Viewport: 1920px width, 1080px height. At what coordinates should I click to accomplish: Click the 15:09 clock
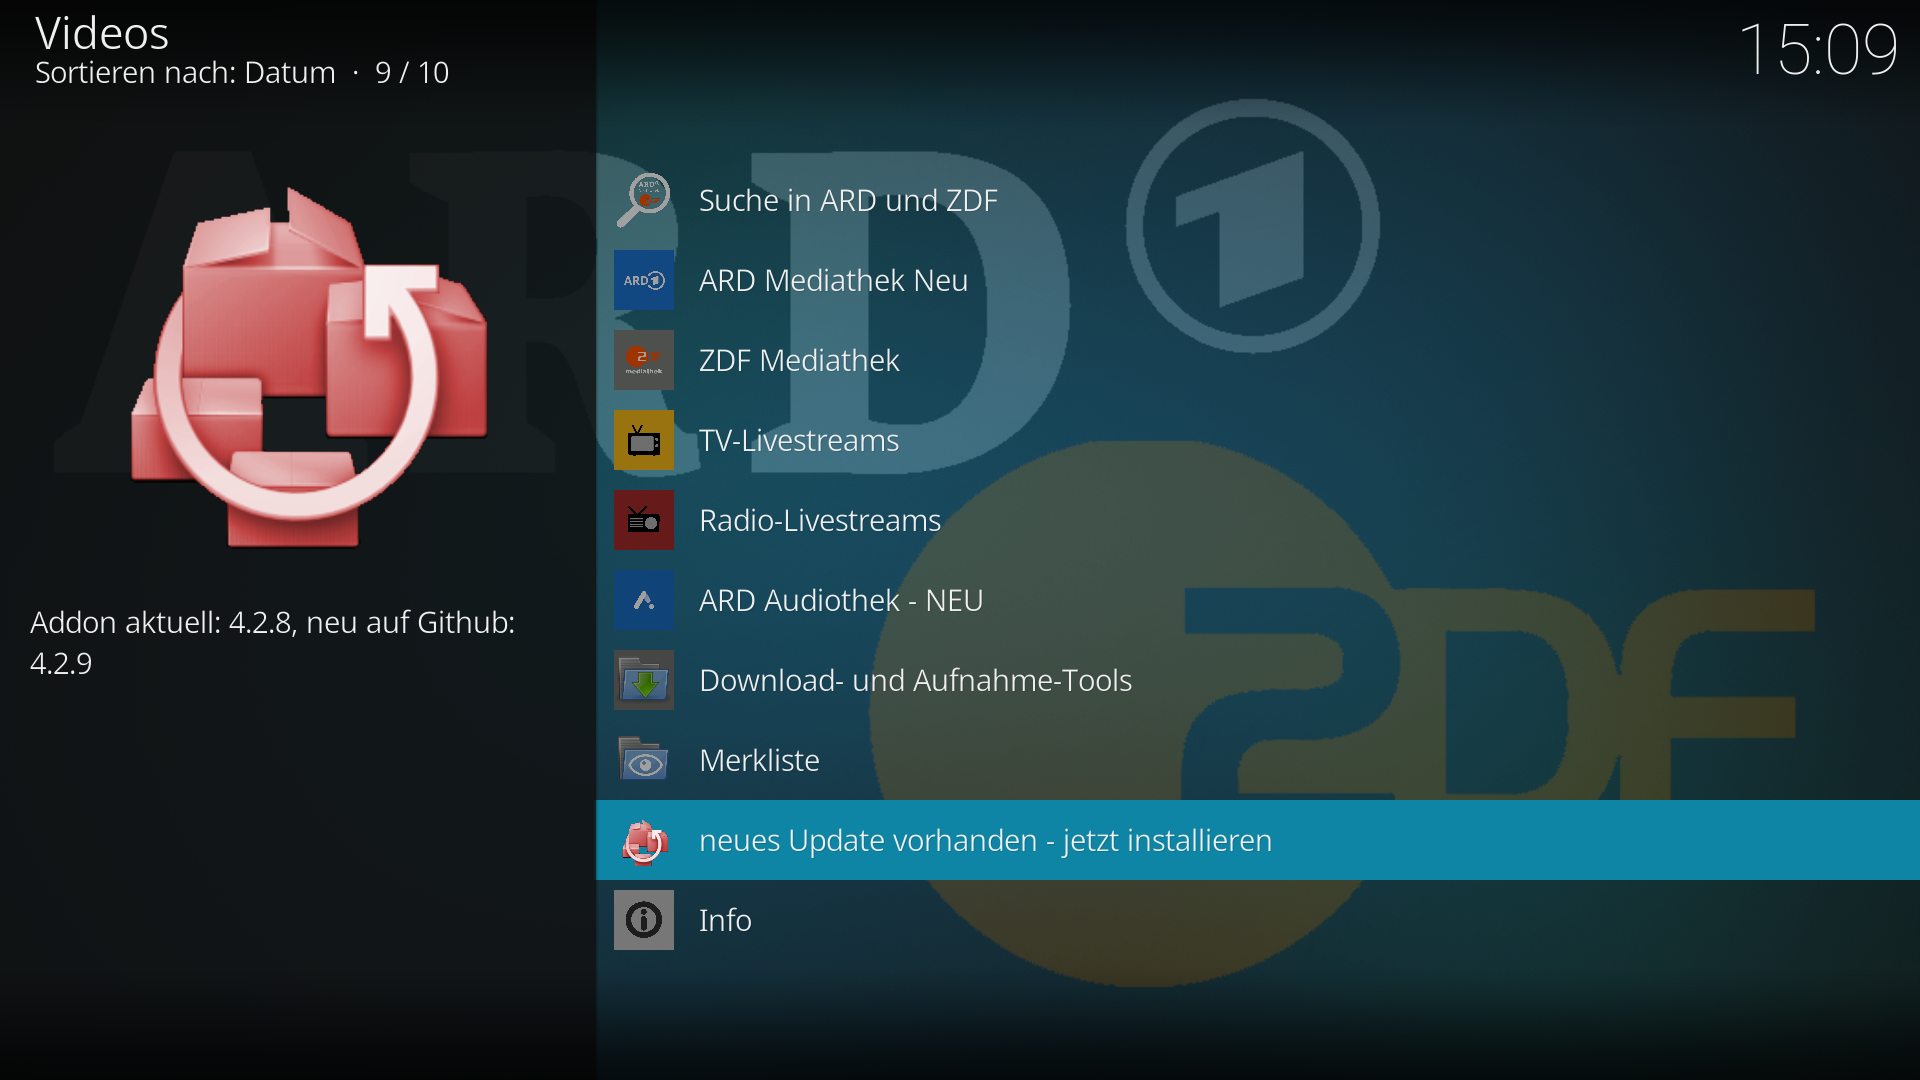(x=1818, y=49)
